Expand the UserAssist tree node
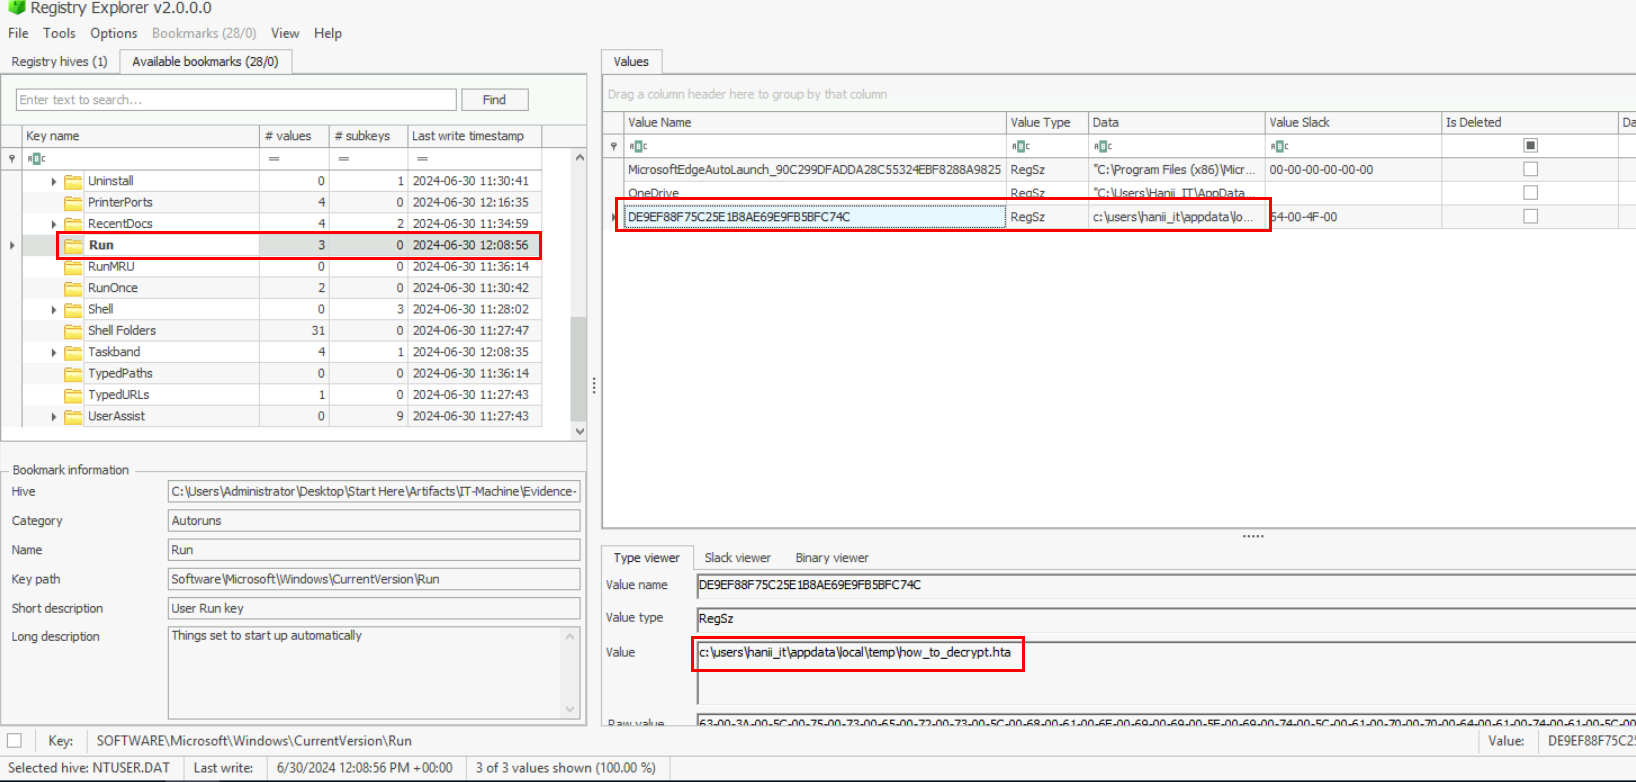 click(x=54, y=416)
